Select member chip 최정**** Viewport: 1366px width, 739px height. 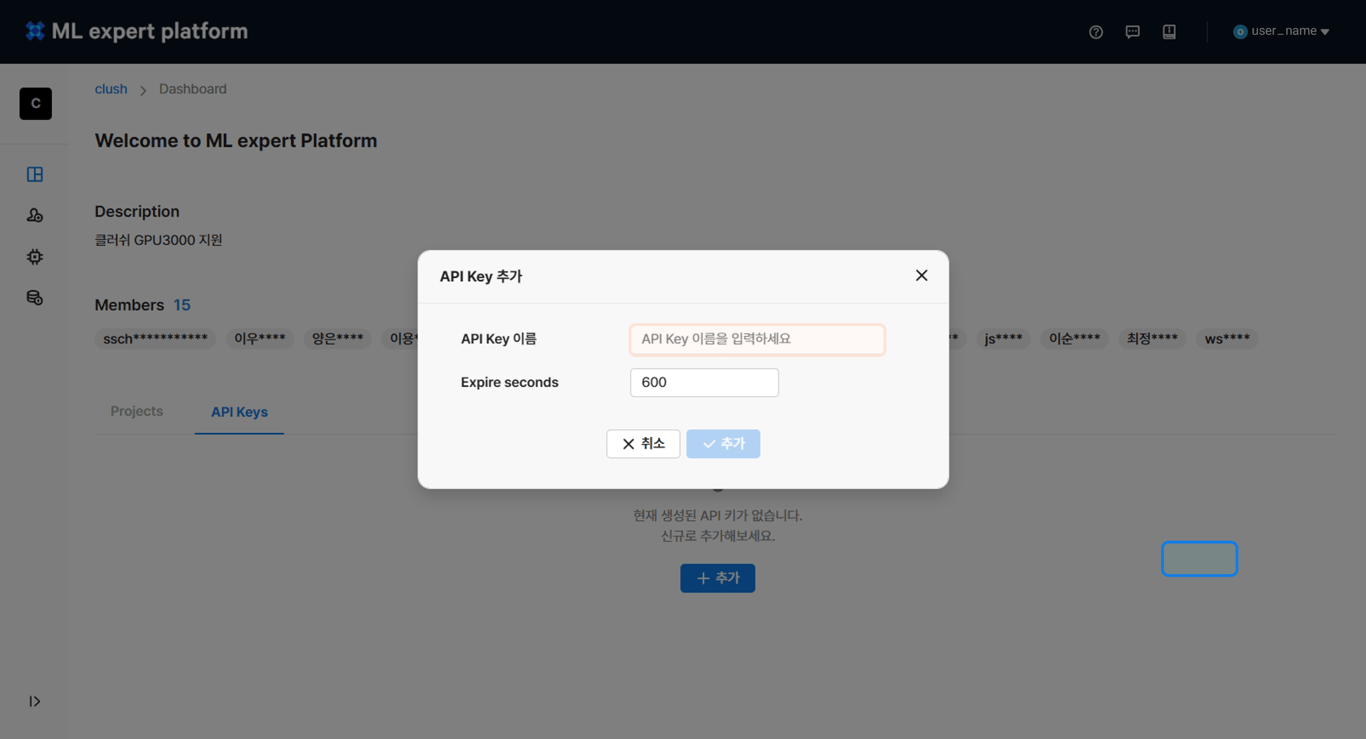(x=1152, y=339)
